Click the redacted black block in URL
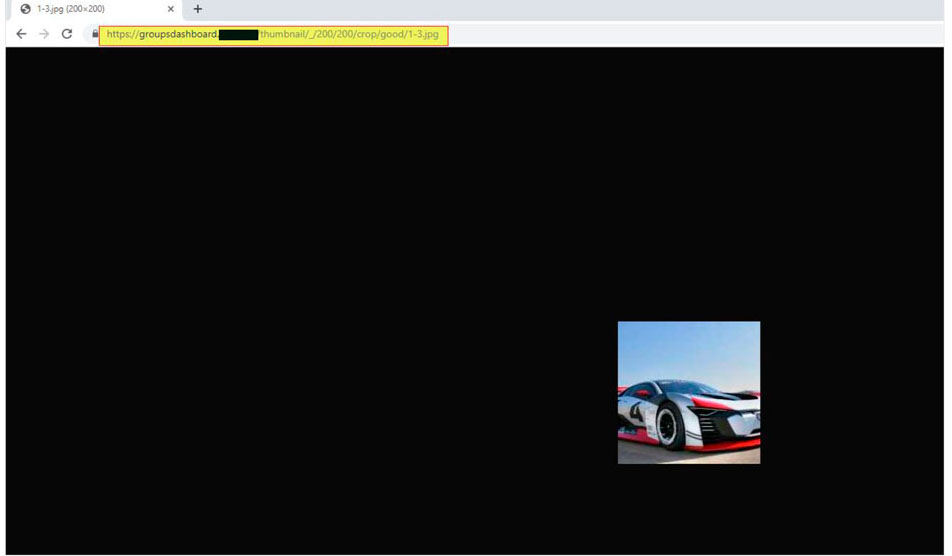 (x=238, y=35)
